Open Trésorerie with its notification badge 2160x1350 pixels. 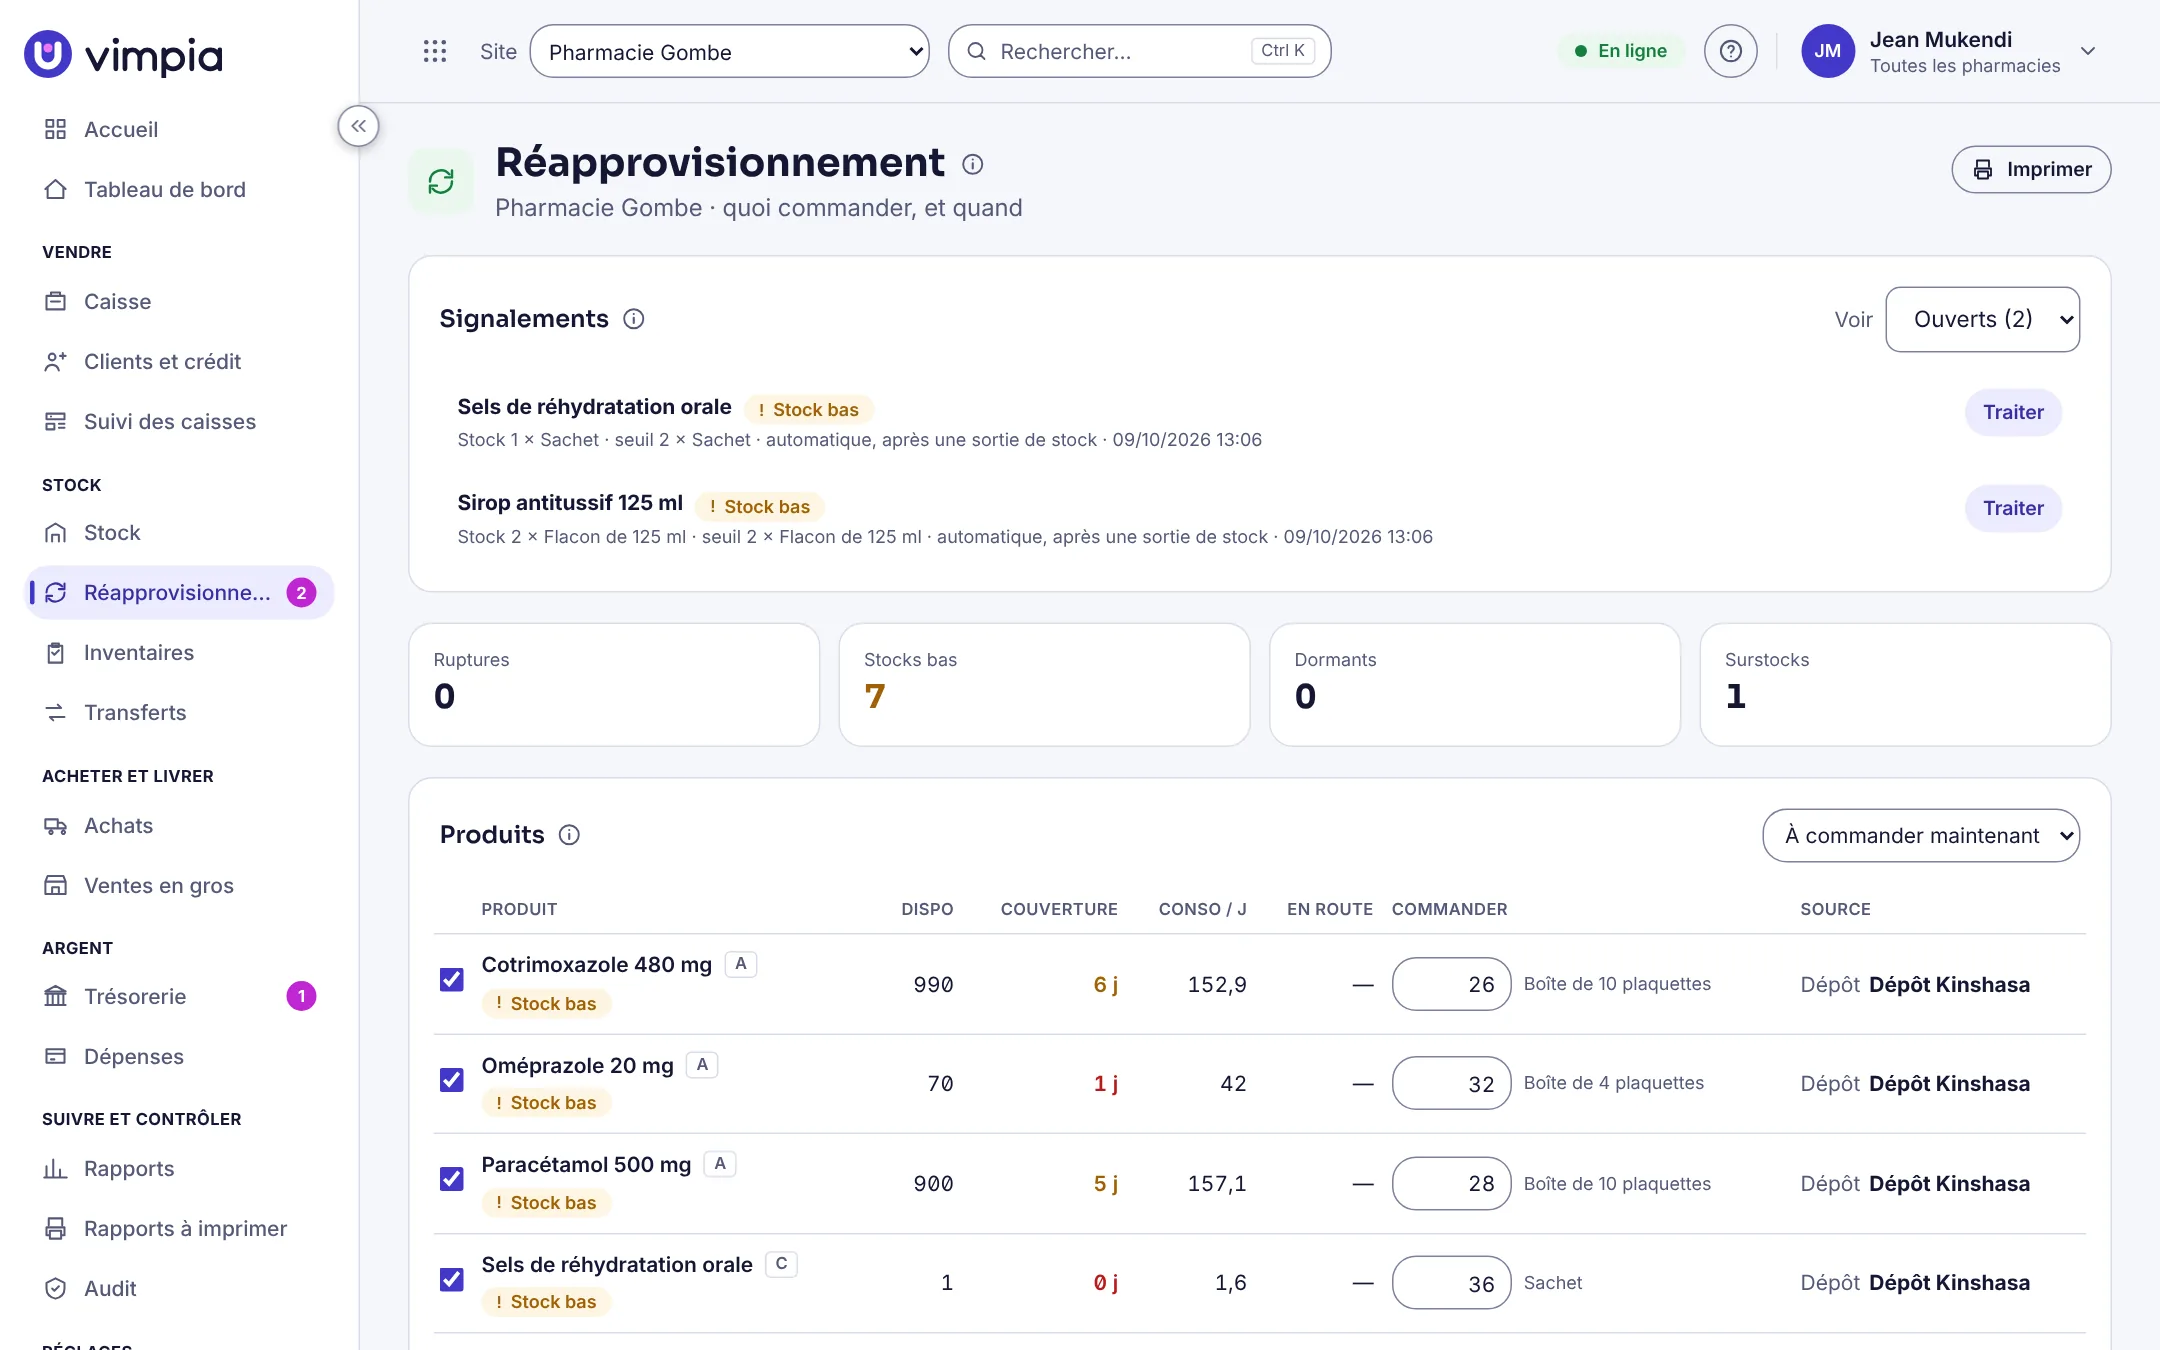pos(179,996)
